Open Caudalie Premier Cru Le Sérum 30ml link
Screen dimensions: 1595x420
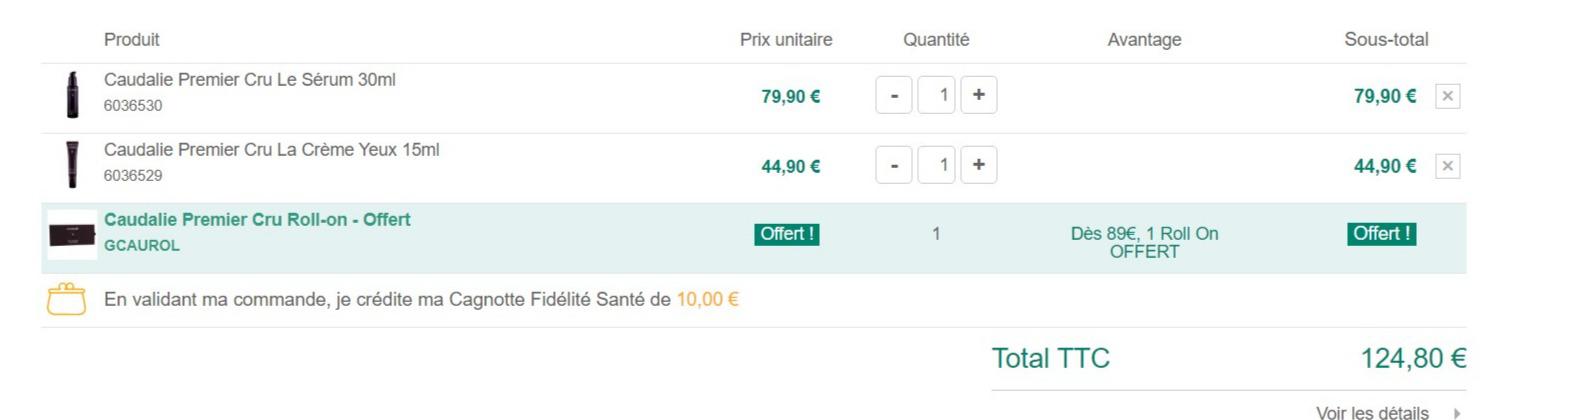(x=250, y=80)
